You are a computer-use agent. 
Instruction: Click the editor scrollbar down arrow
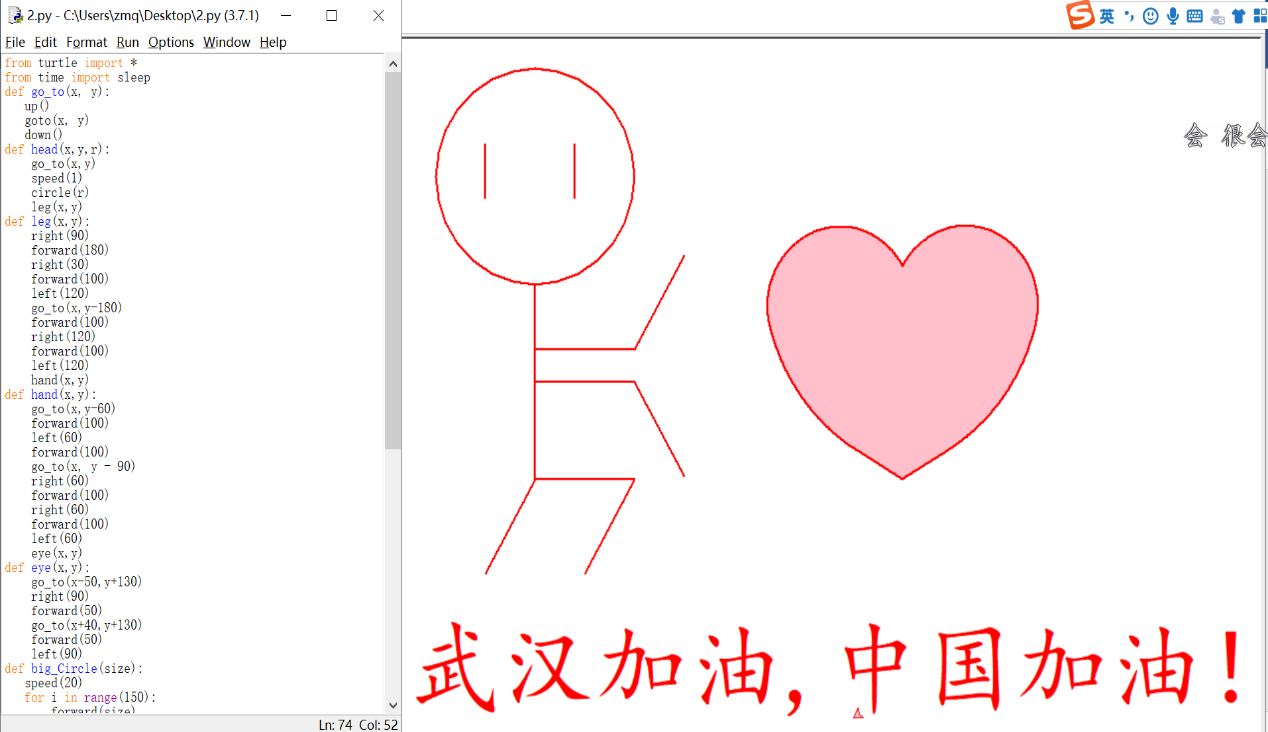click(x=393, y=705)
